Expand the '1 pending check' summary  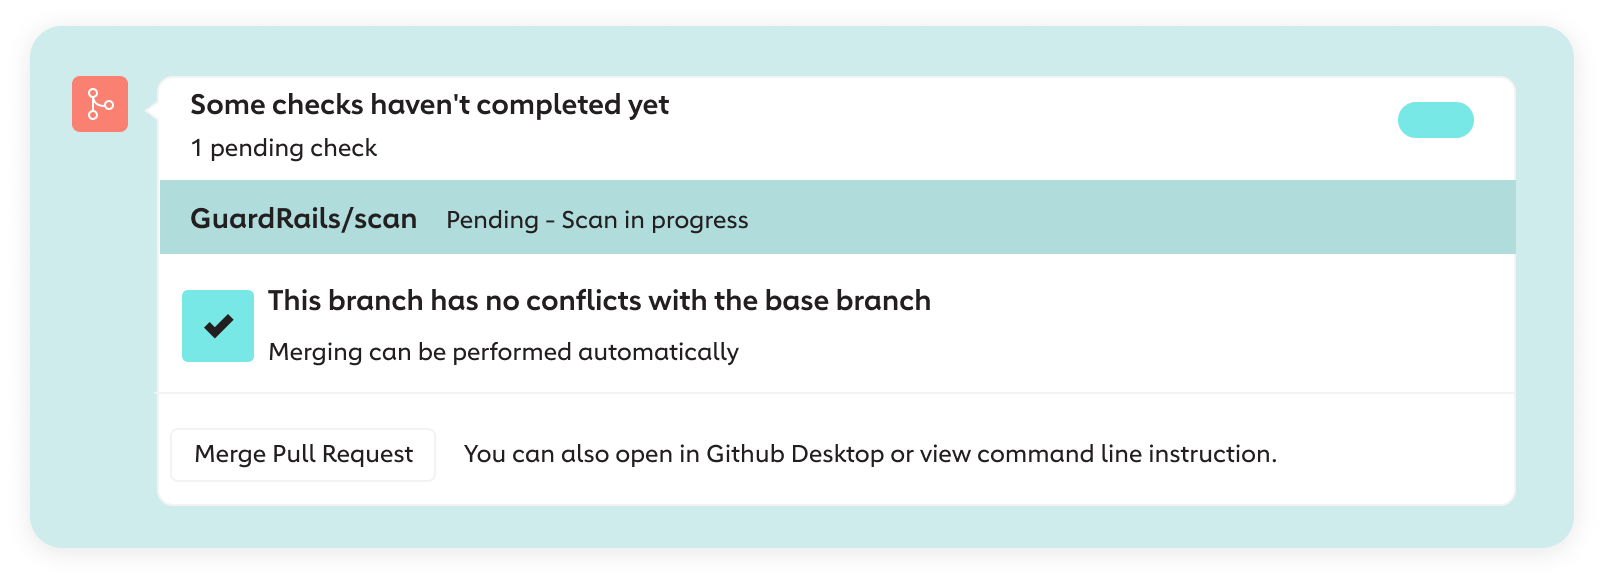[x=284, y=148]
